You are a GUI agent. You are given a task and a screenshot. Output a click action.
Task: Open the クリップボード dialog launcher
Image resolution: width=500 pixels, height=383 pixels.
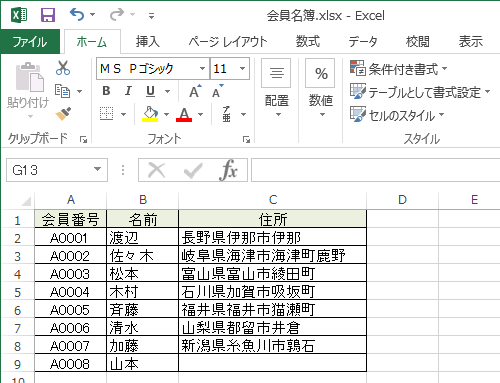coord(83,140)
